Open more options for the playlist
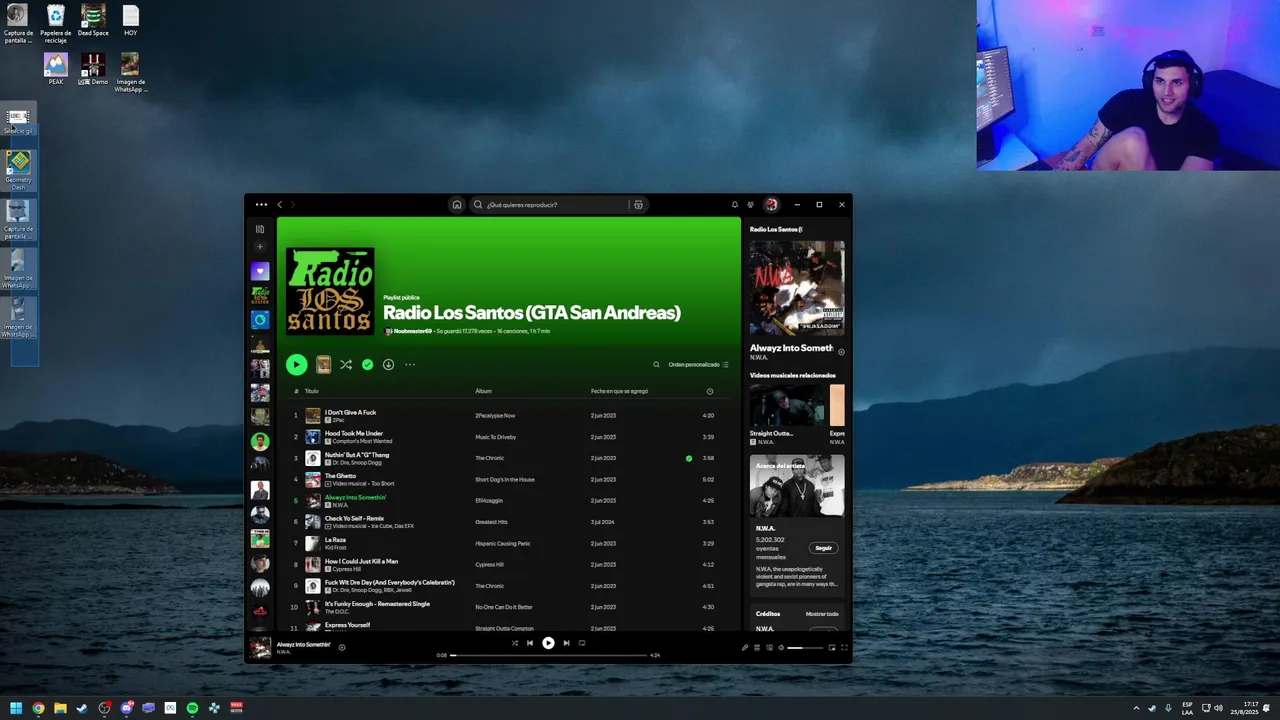This screenshot has height=720, width=1280. (x=410, y=365)
